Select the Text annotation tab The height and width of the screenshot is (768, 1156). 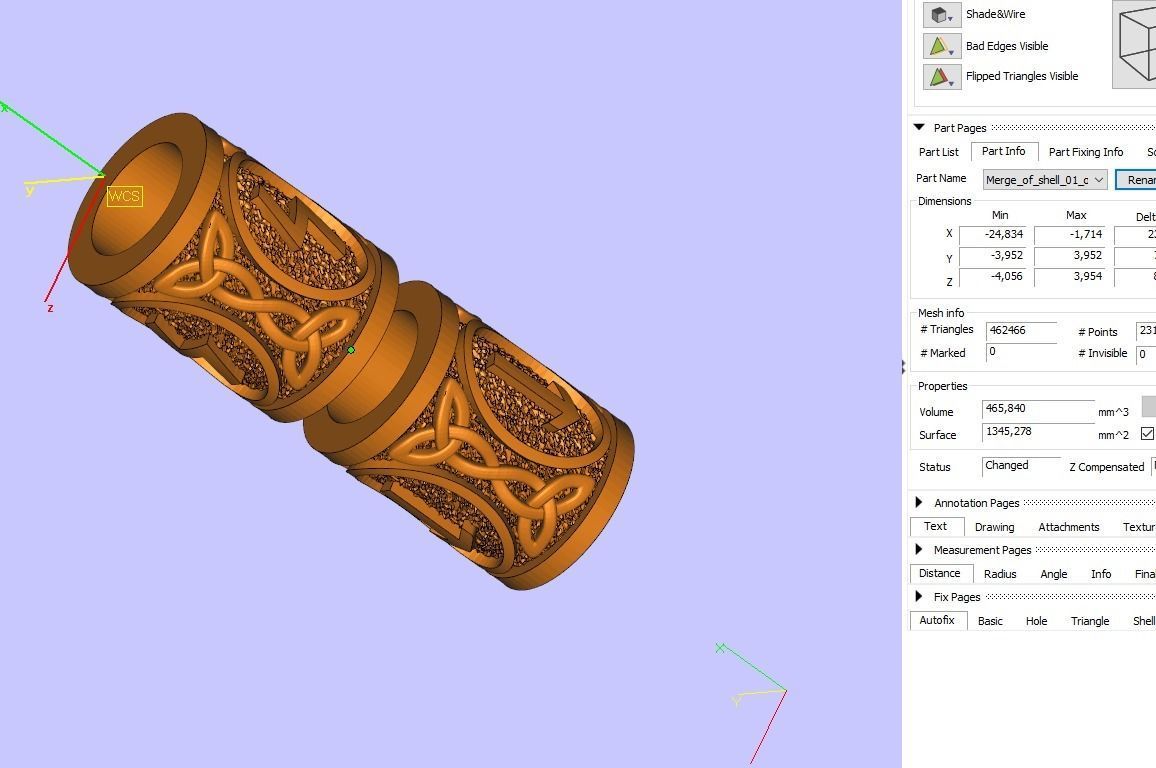(x=936, y=526)
